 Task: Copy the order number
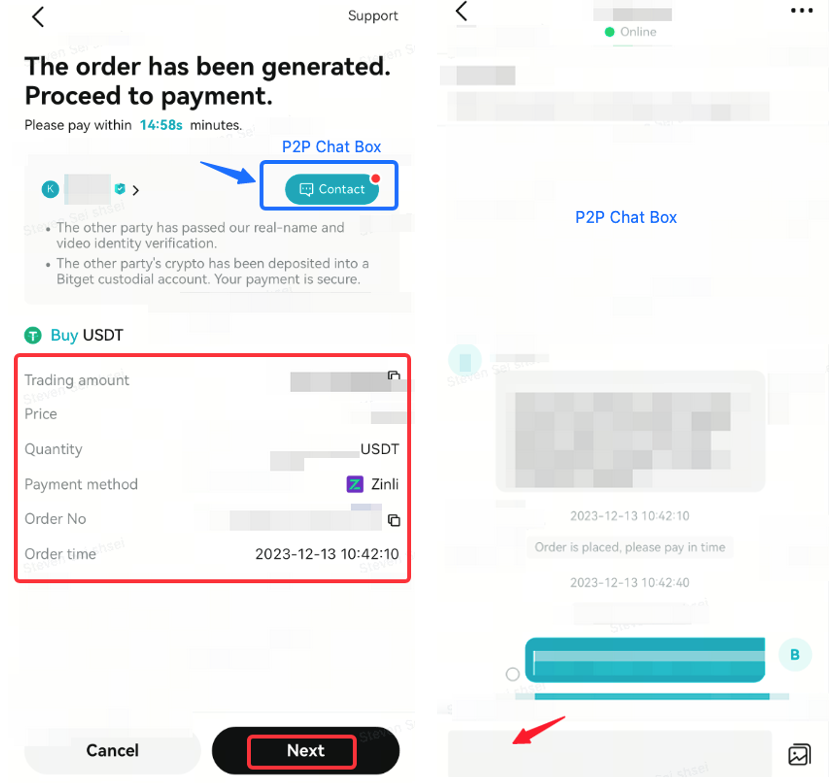pos(394,520)
